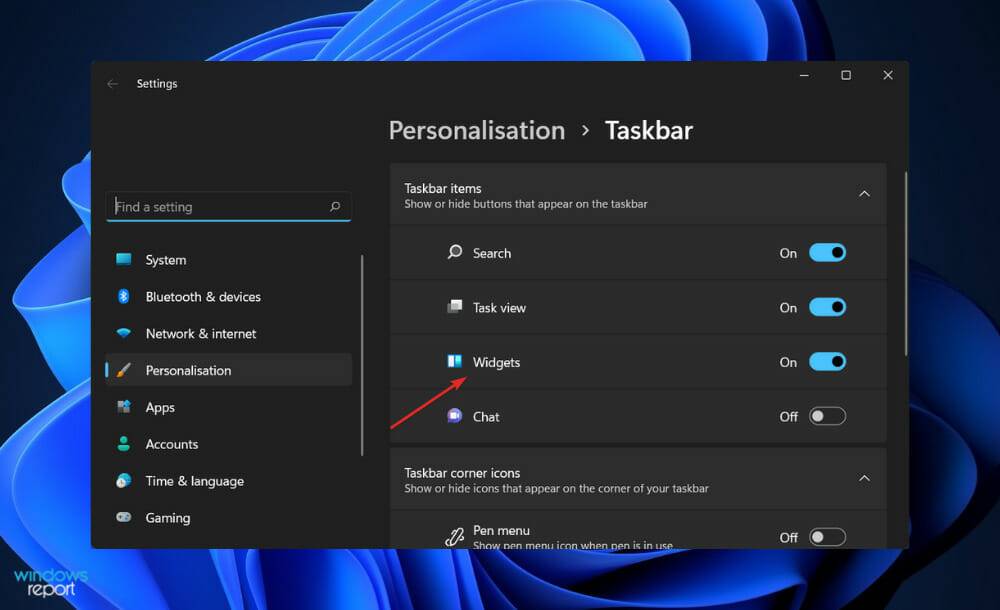The width and height of the screenshot is (1000, 610).
Task: Turn off the Widgets toggle
Action: [828, 362]
